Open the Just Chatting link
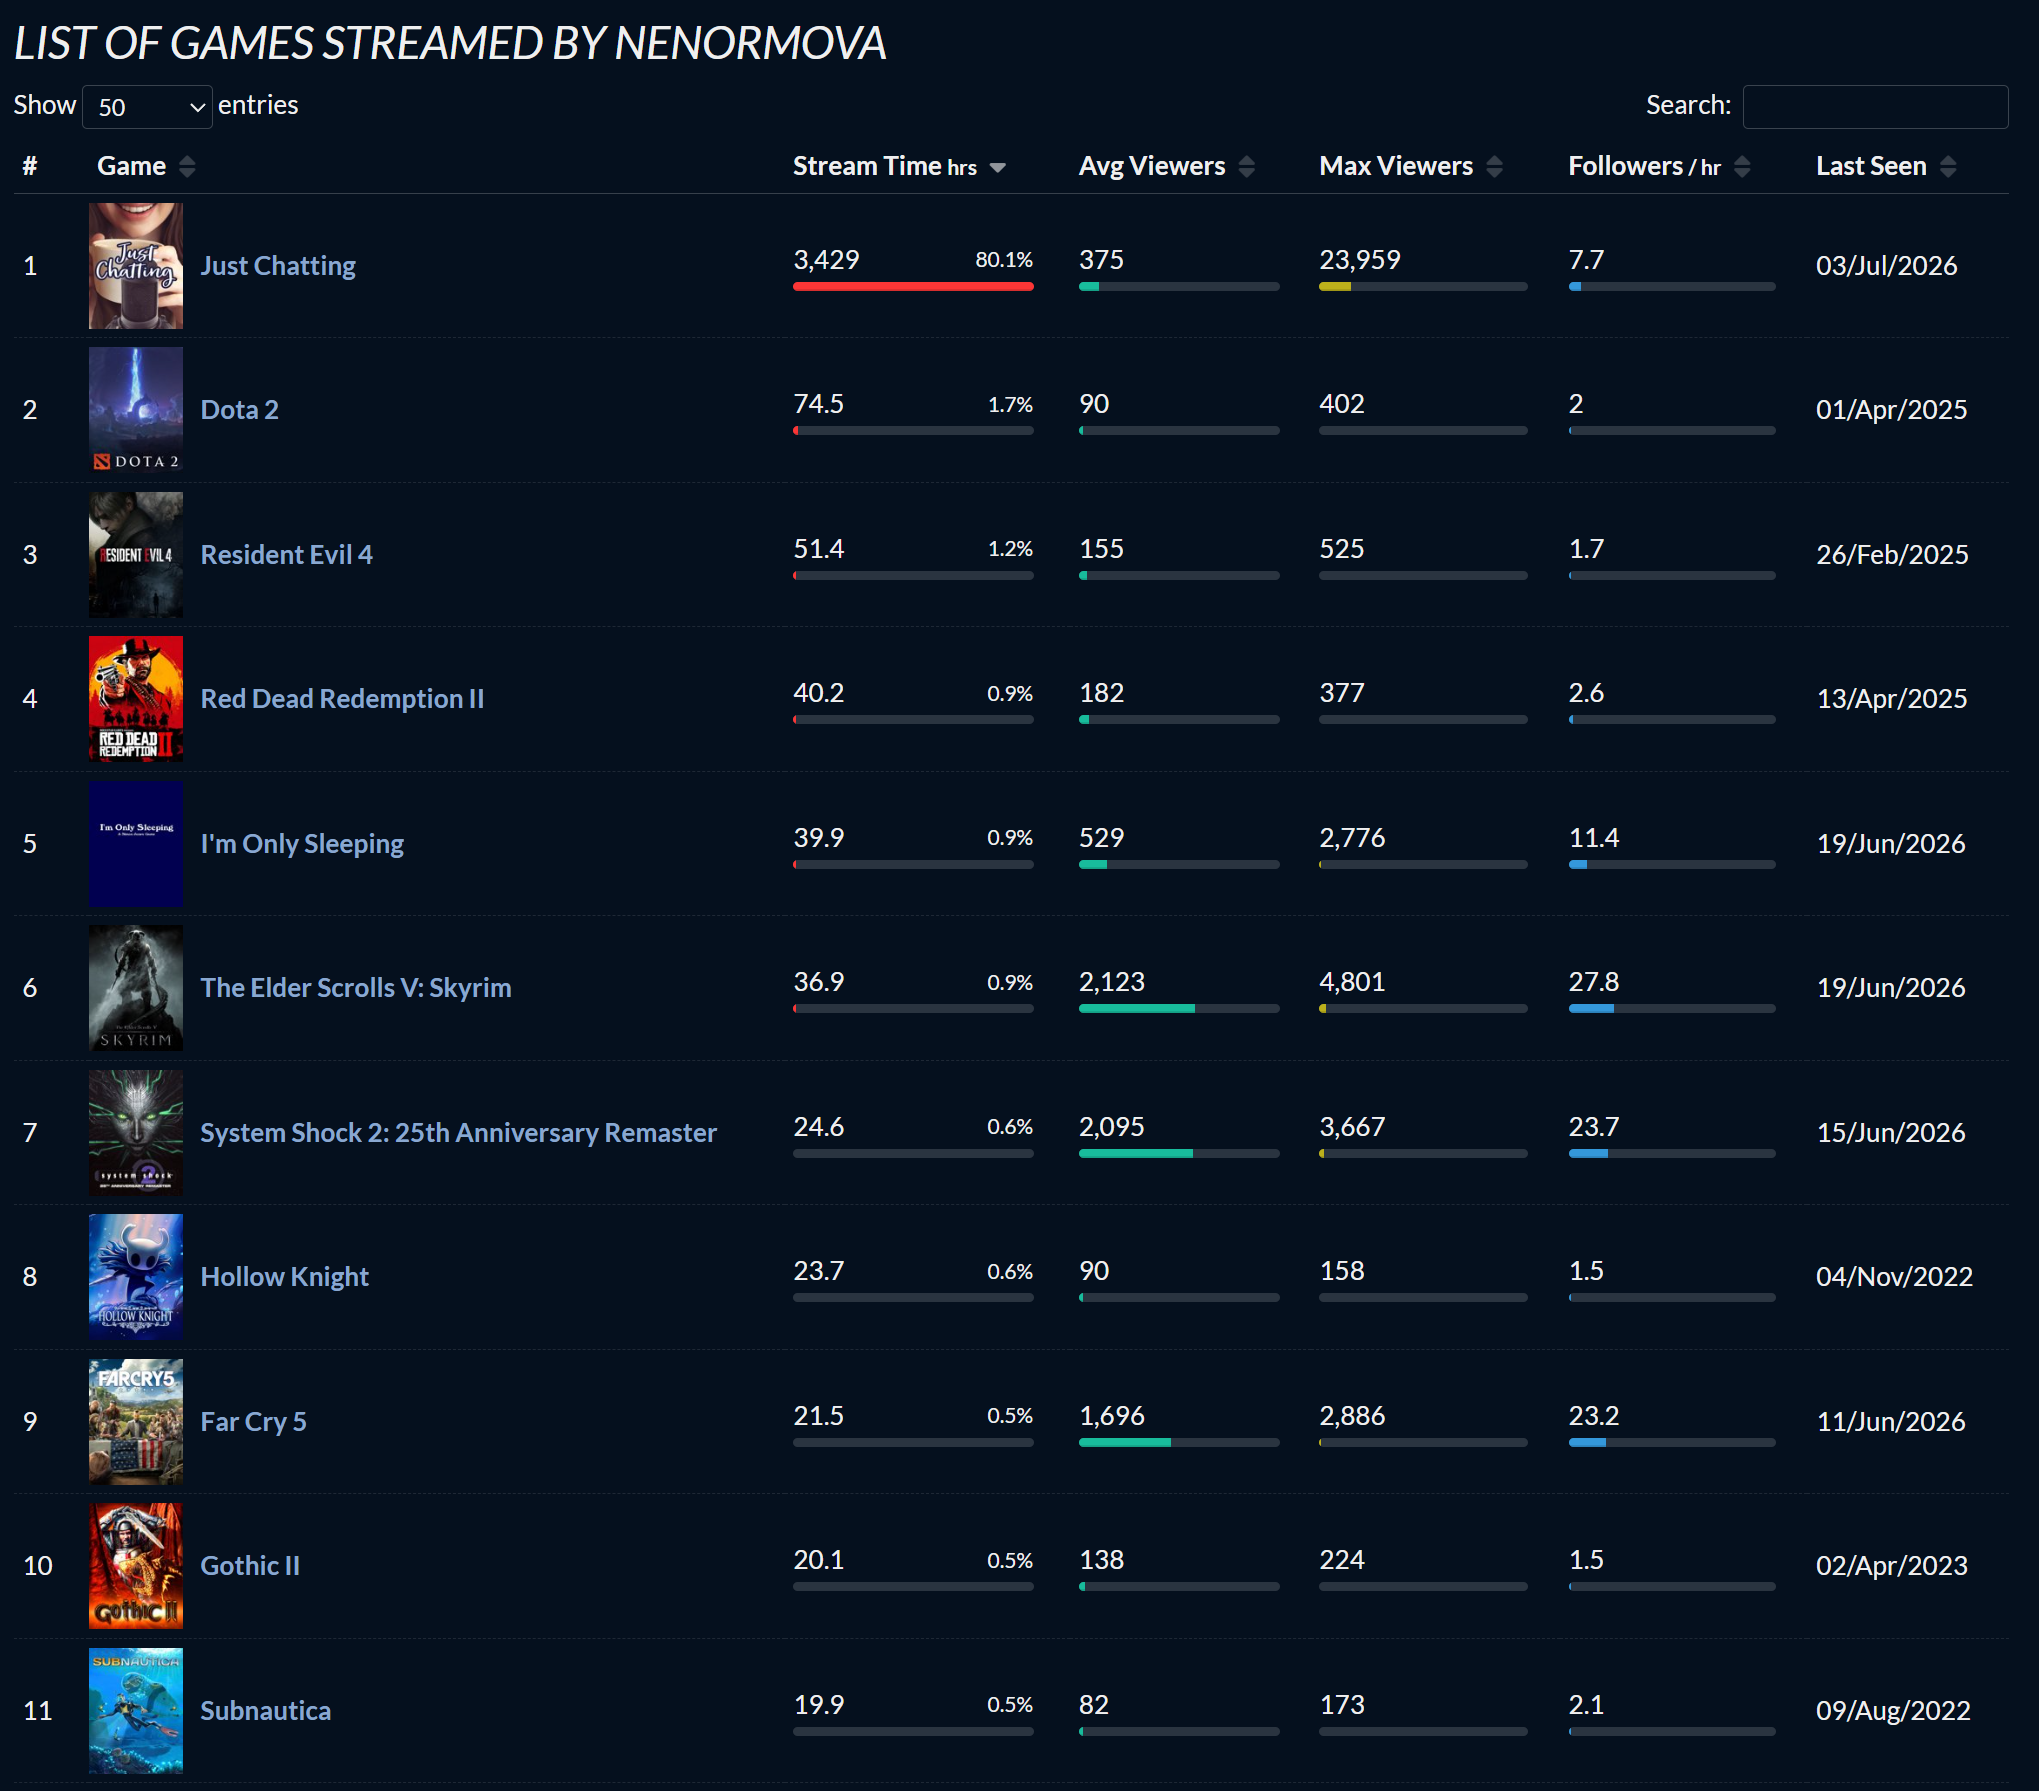2039x1791 pixels. 278,266
